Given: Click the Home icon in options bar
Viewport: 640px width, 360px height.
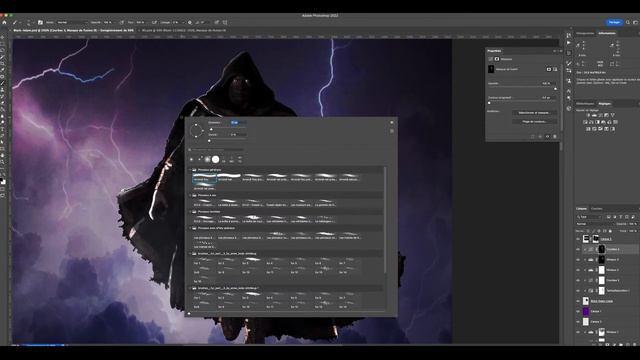Looking at the screenshot, I should coord(4,22).
